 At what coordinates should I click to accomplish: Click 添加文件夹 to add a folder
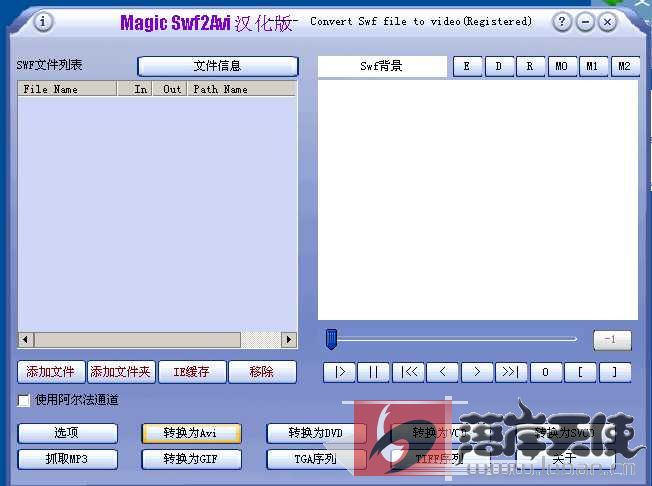(121, 372)
